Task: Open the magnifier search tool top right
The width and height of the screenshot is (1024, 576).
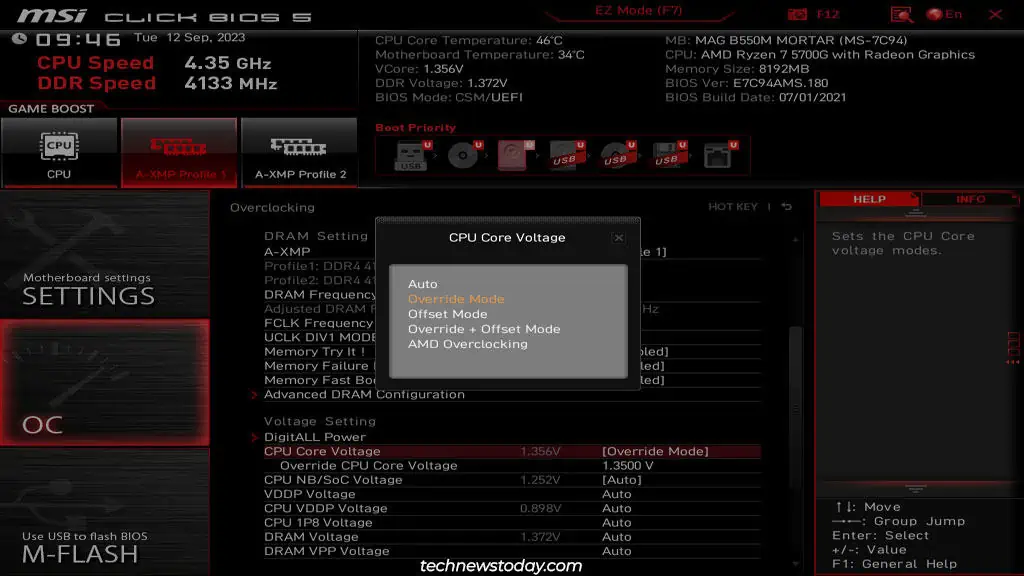Action: [x=903, y=14]
